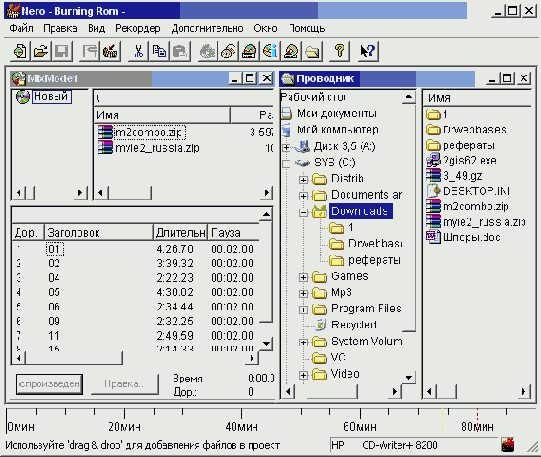Open Дополнительно menu
This screenshot has width=541, height=457.
pos(207,28)
